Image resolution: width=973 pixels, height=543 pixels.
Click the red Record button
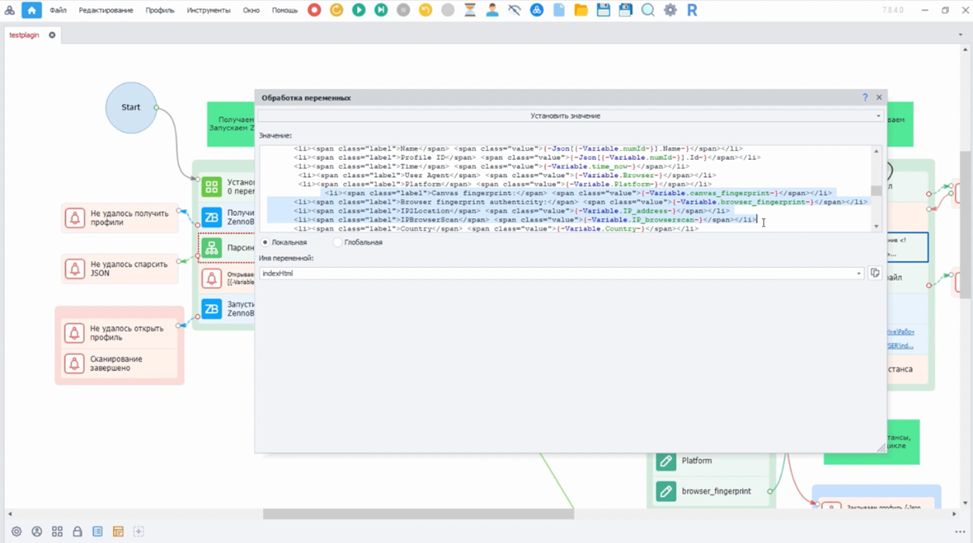(x=314, y=10)
